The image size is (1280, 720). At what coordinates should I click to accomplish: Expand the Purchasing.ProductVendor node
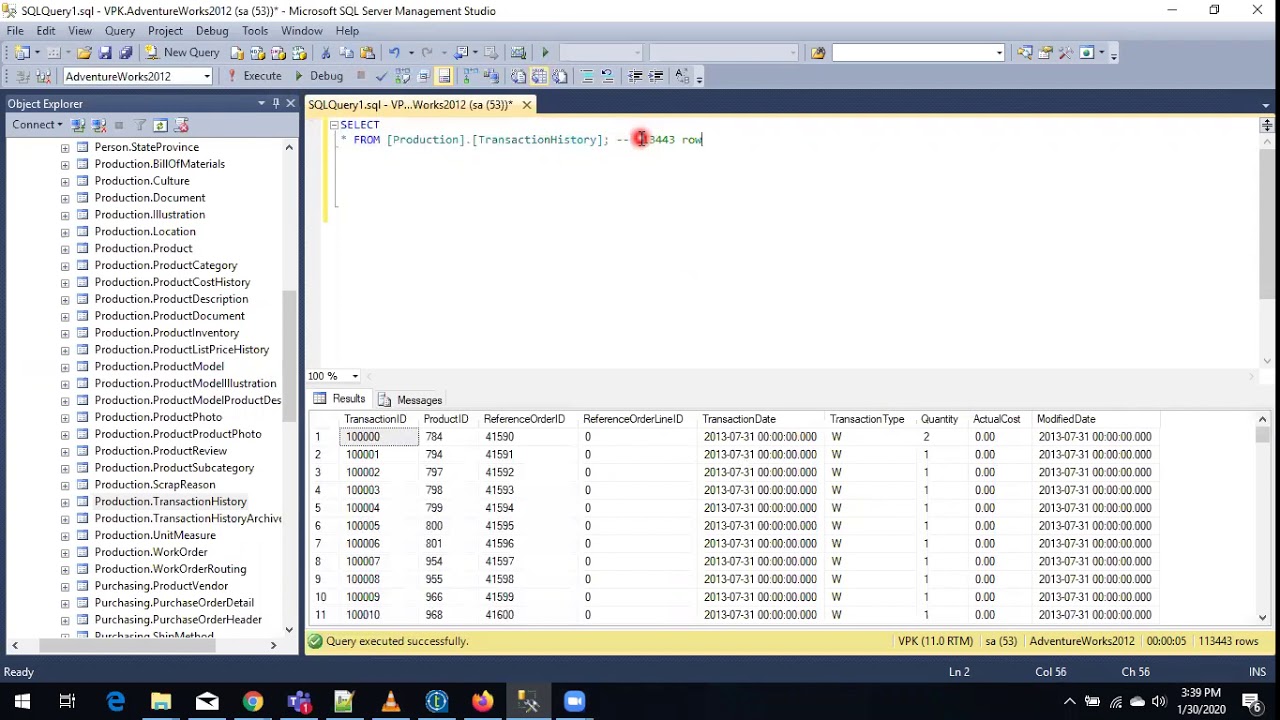(x=65, y=586)
